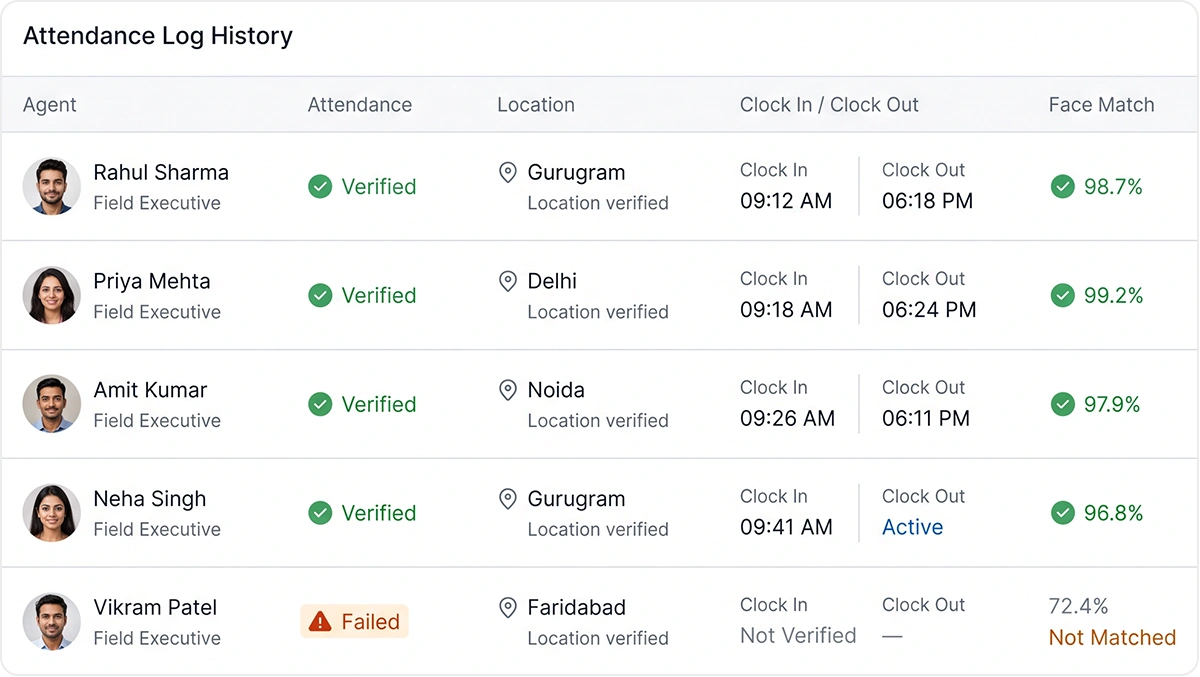
Task: Click the check icon next to 96.8%
Action: click(1063, 513)
